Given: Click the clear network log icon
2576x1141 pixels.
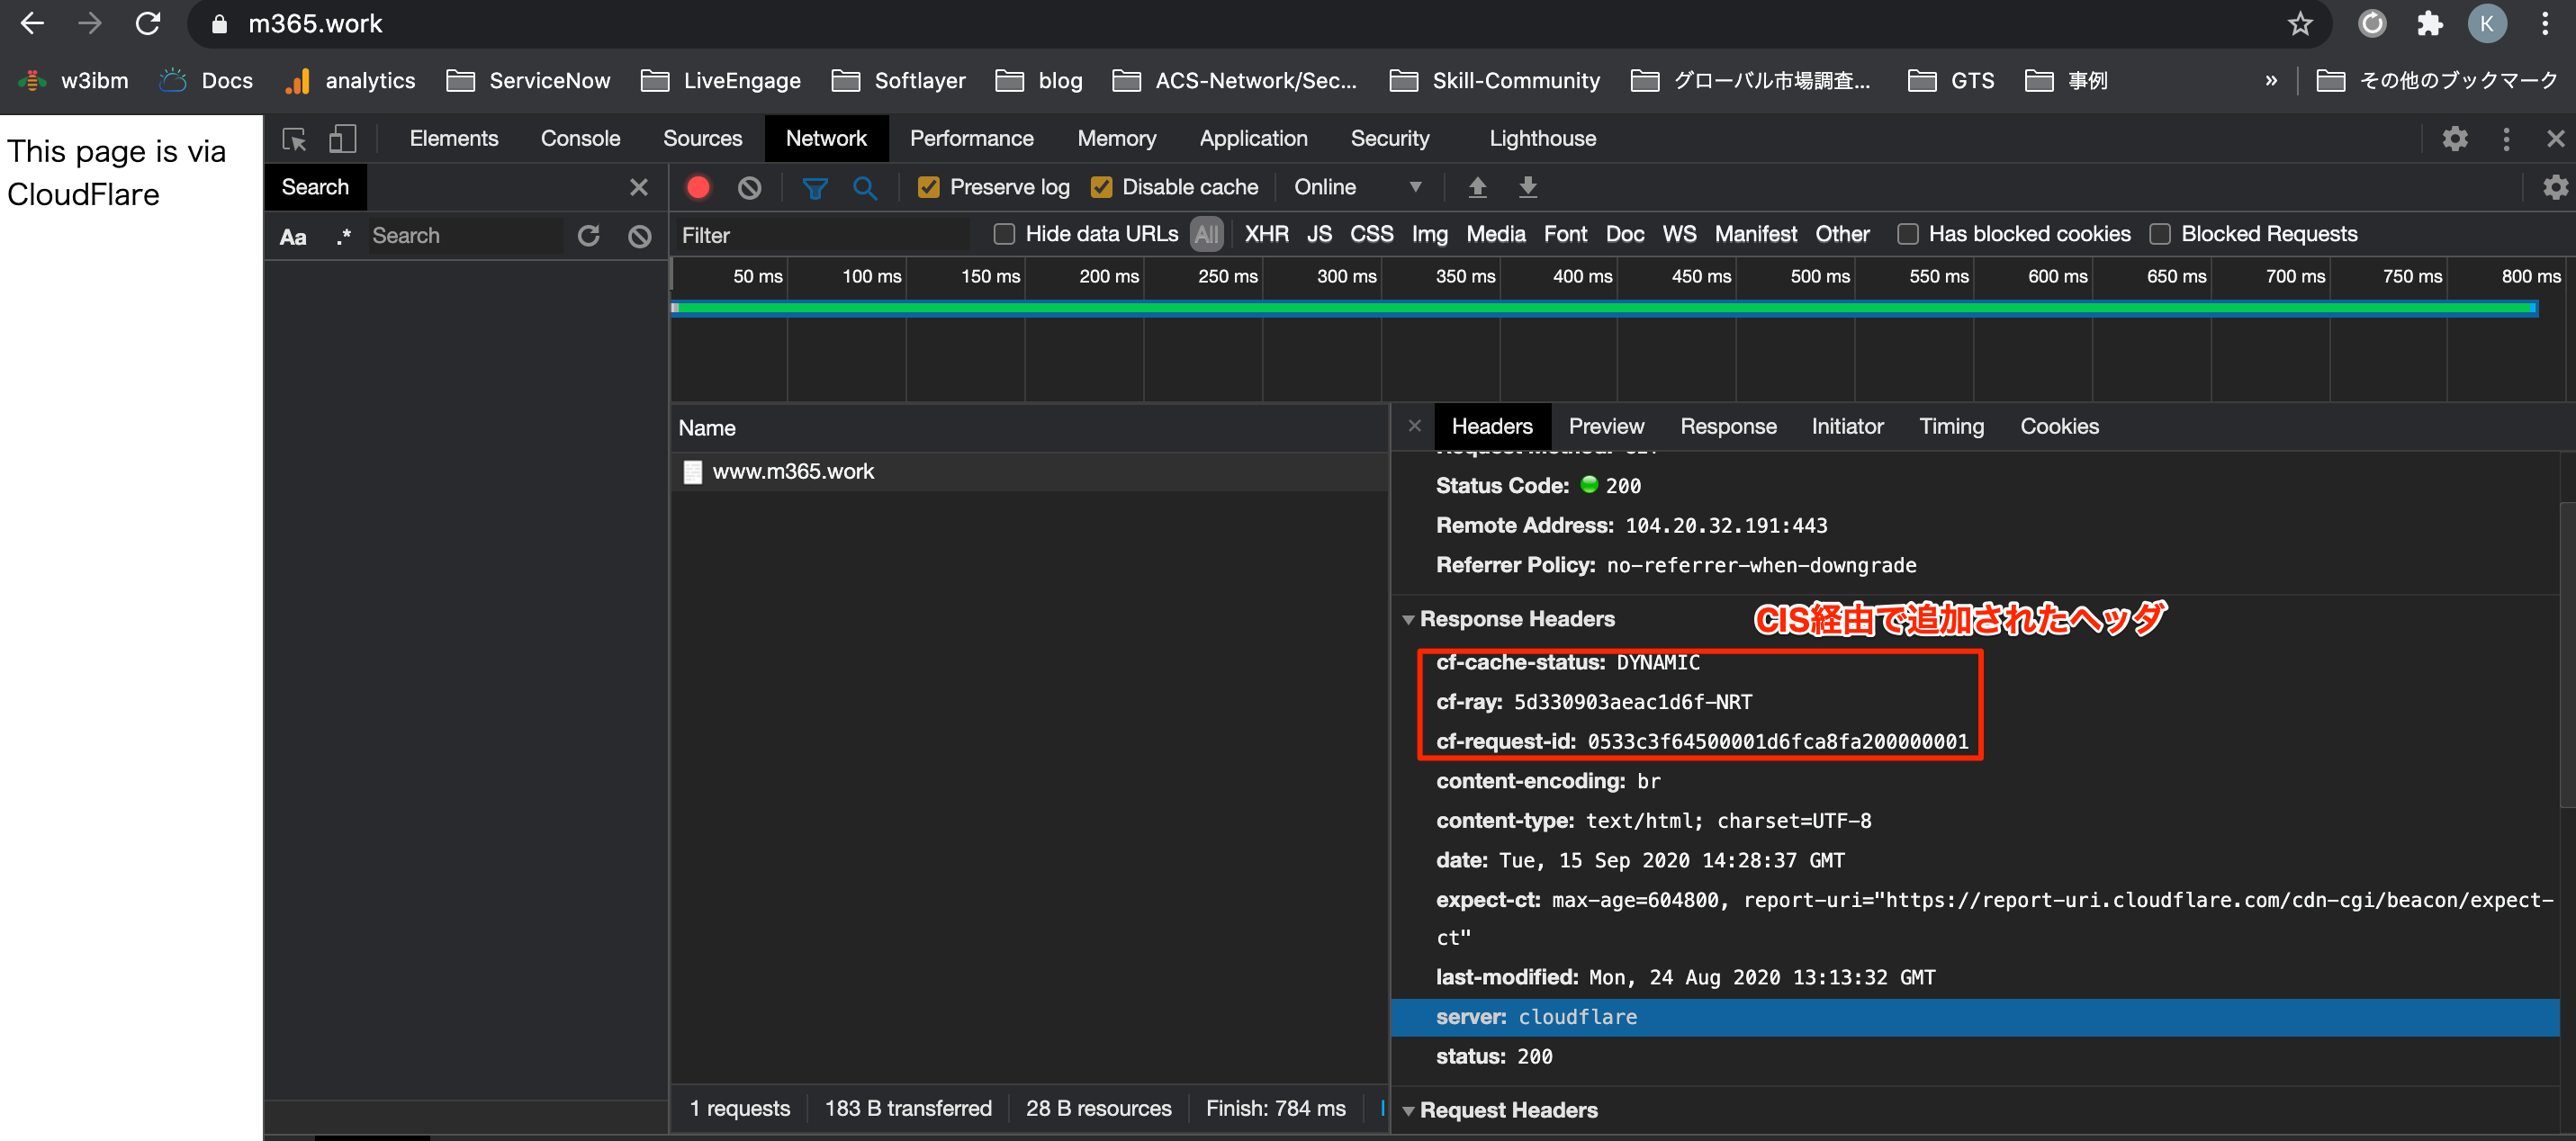Looking at the screenshot, I should [x=749, y=187].
